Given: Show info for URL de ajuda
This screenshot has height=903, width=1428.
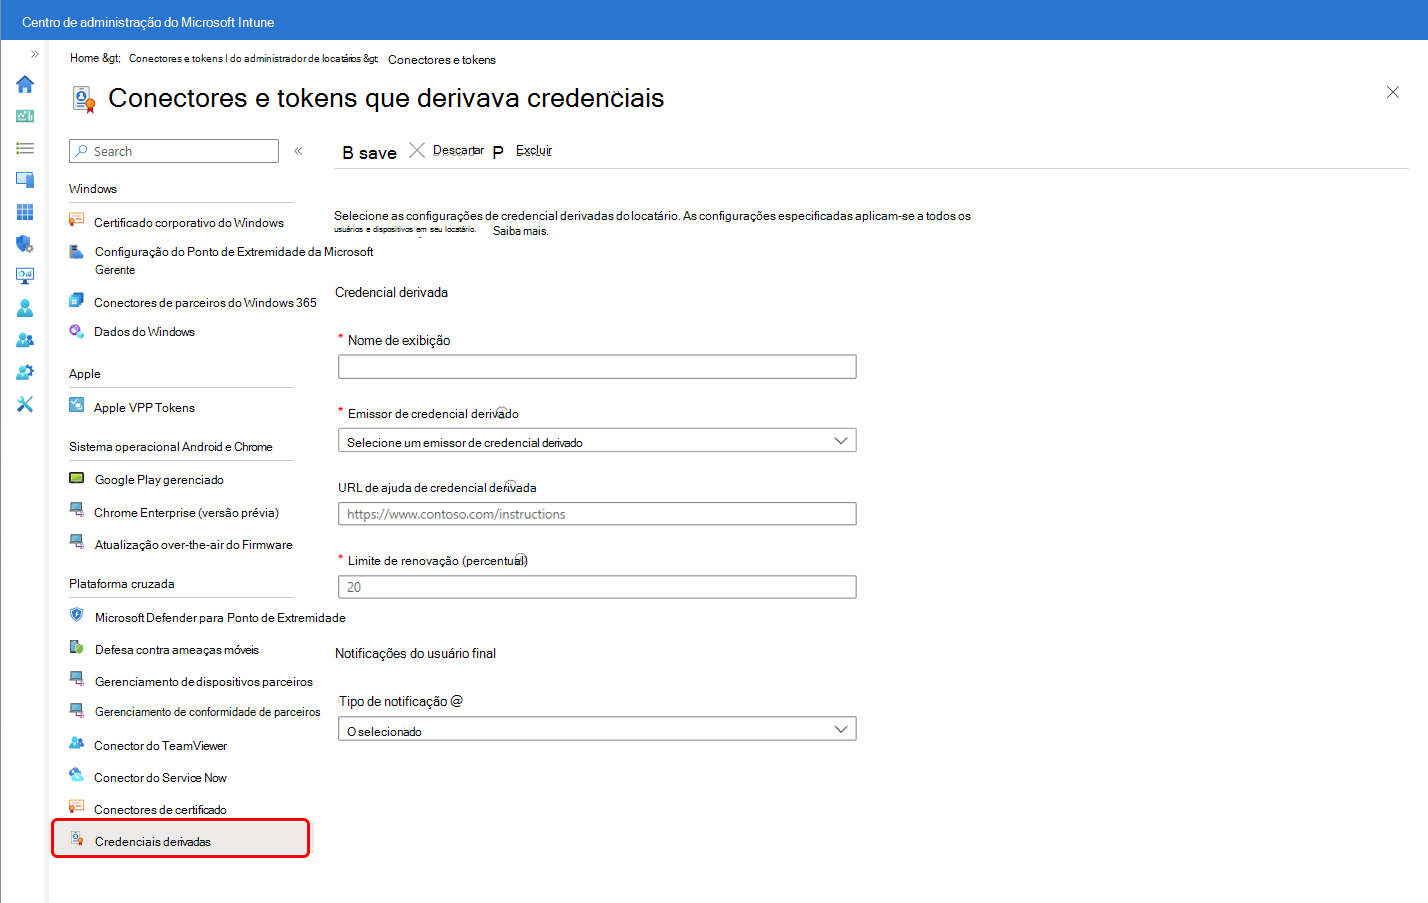Looking at the screenshot, I should click(510, 486).
